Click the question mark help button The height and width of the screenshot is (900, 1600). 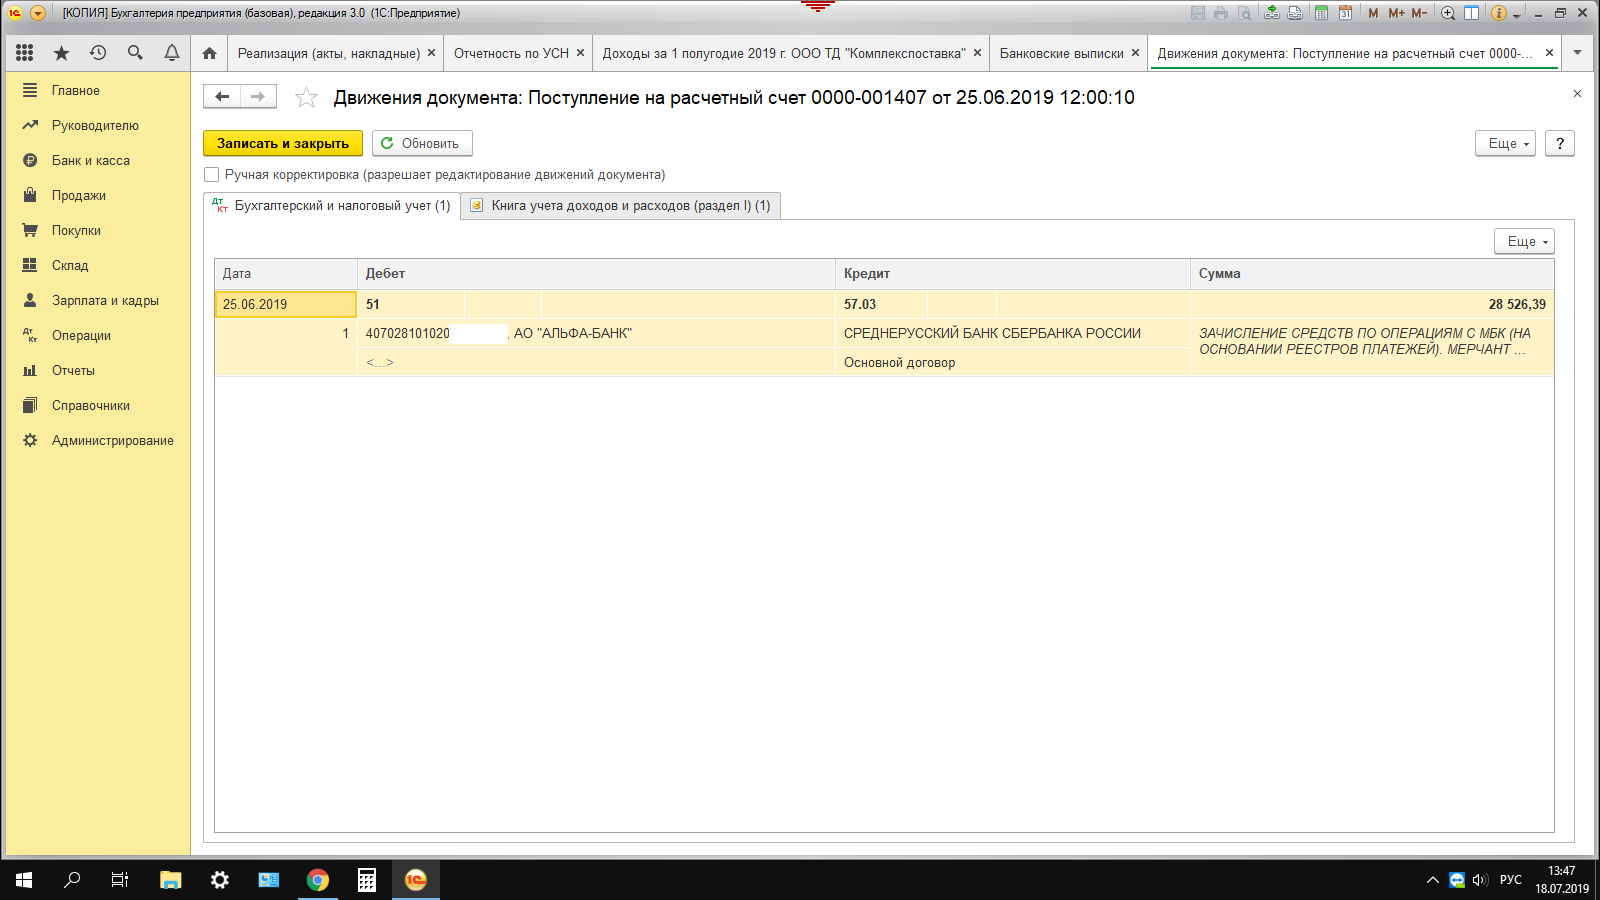[x=1560, y=143]
